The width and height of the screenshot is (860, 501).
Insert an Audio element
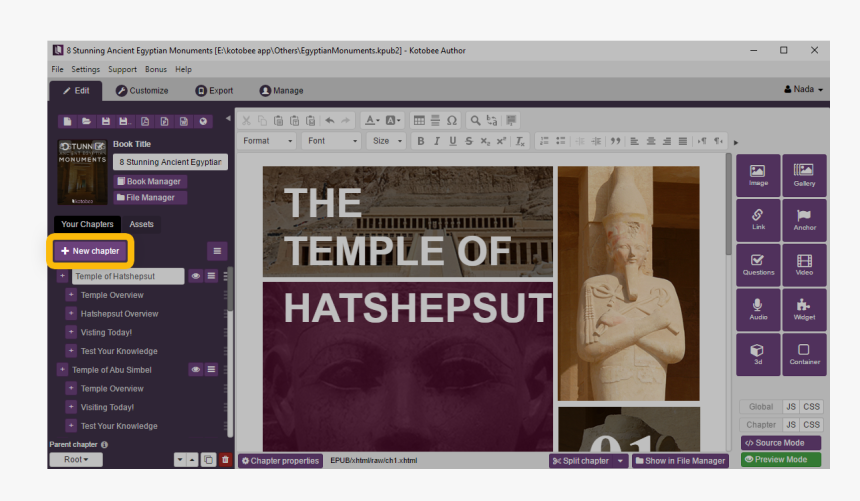(758, 310)
